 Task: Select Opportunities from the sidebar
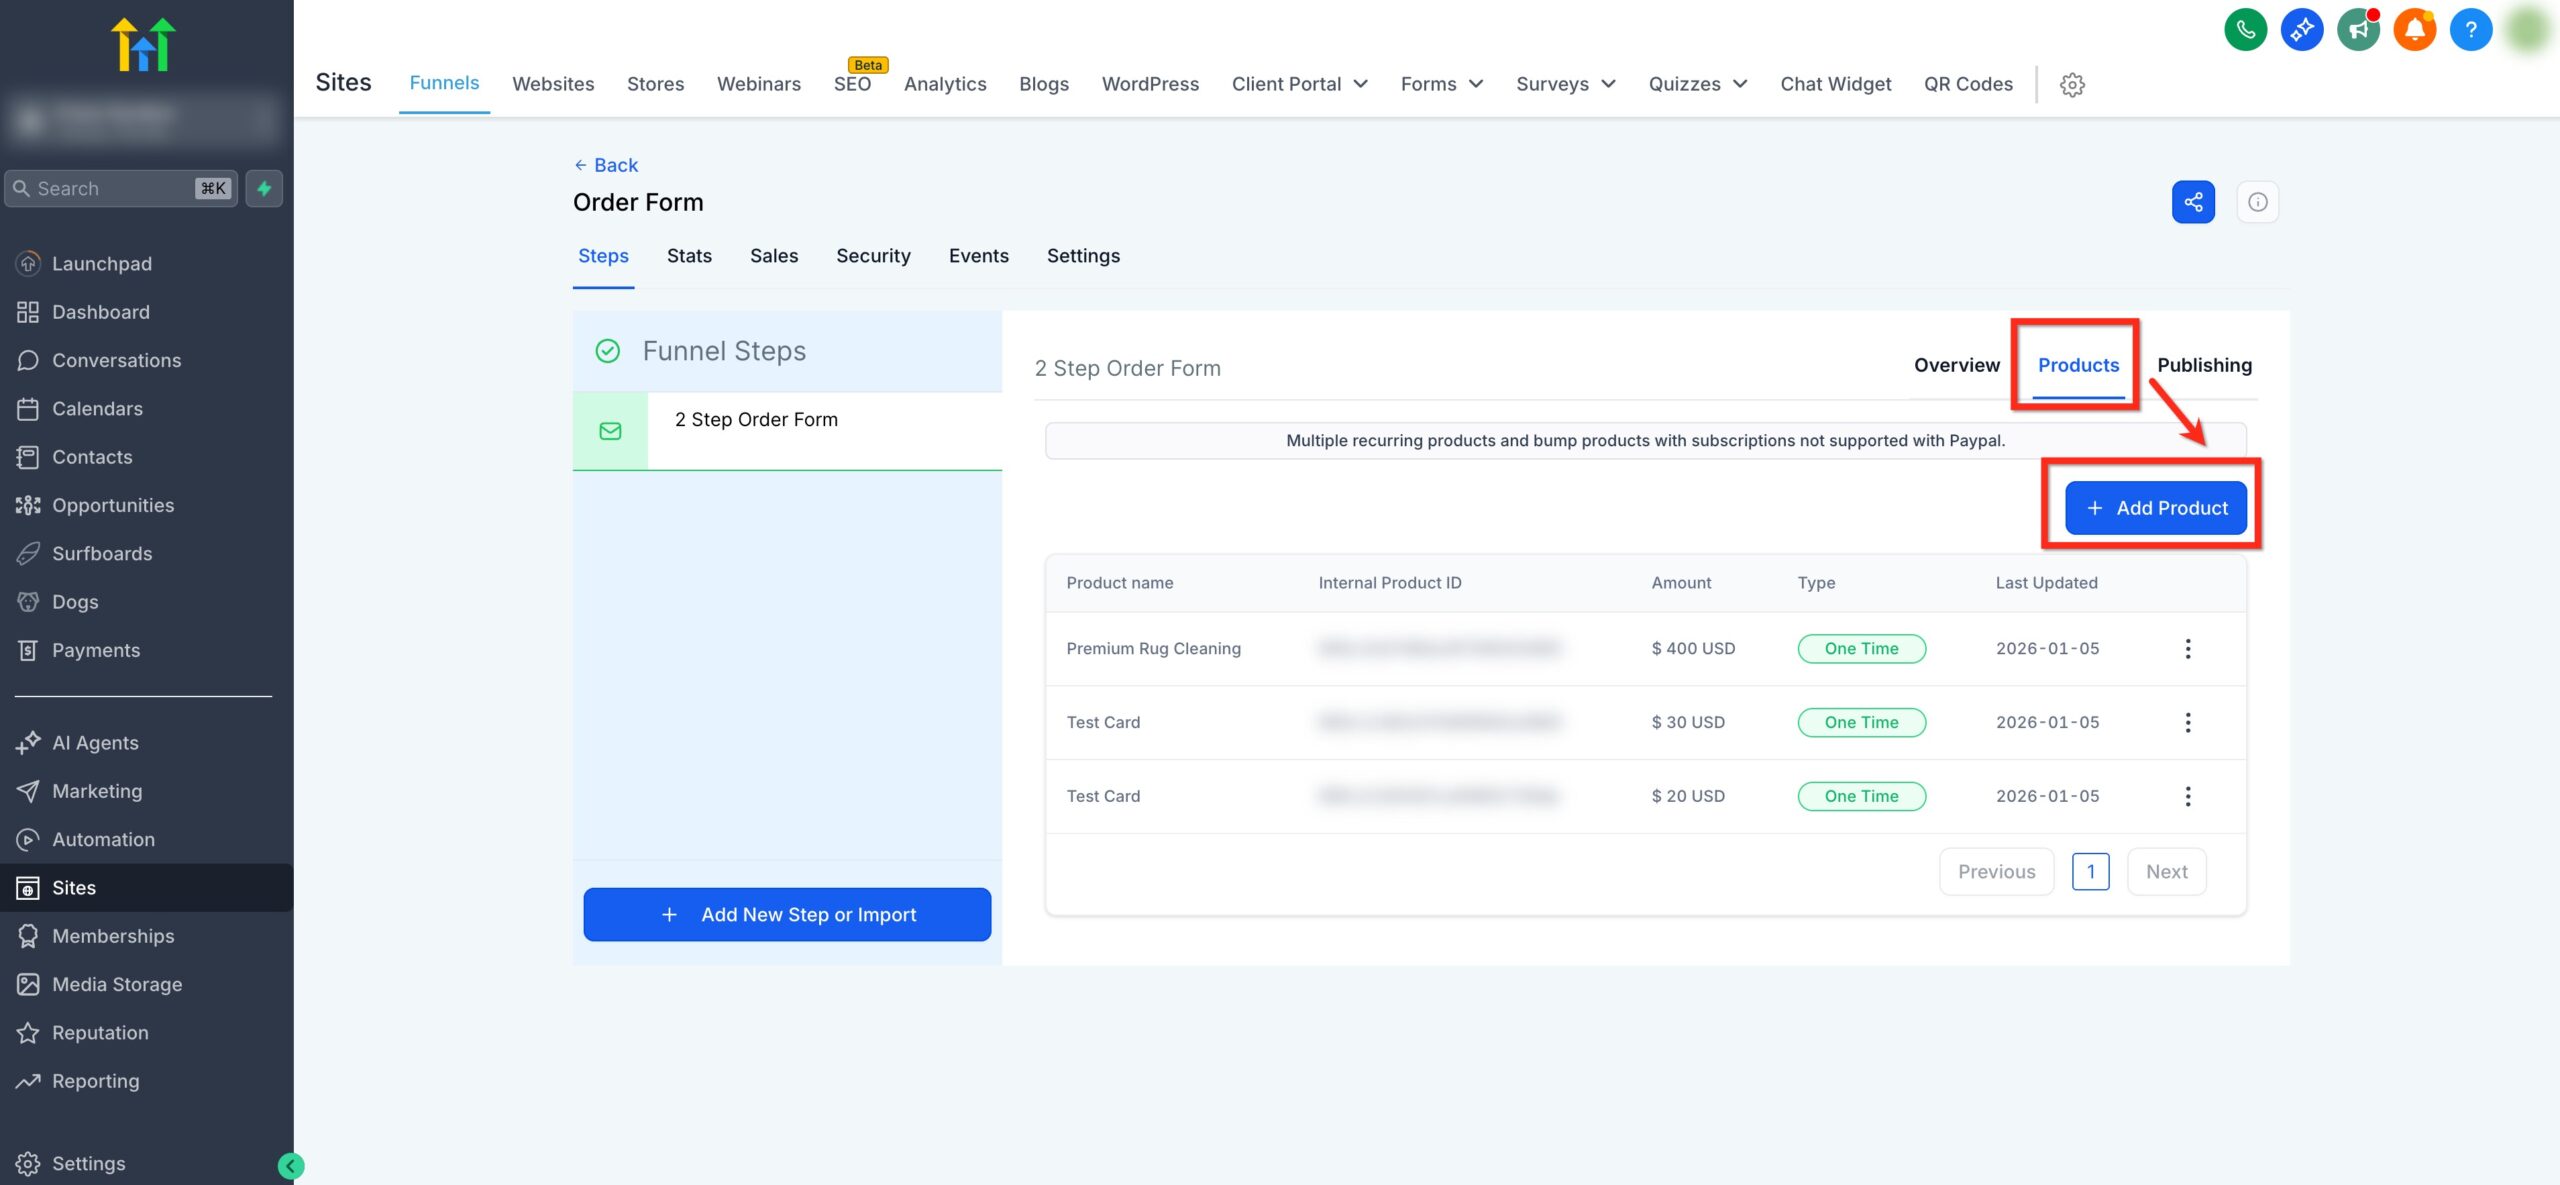[113, 505]
